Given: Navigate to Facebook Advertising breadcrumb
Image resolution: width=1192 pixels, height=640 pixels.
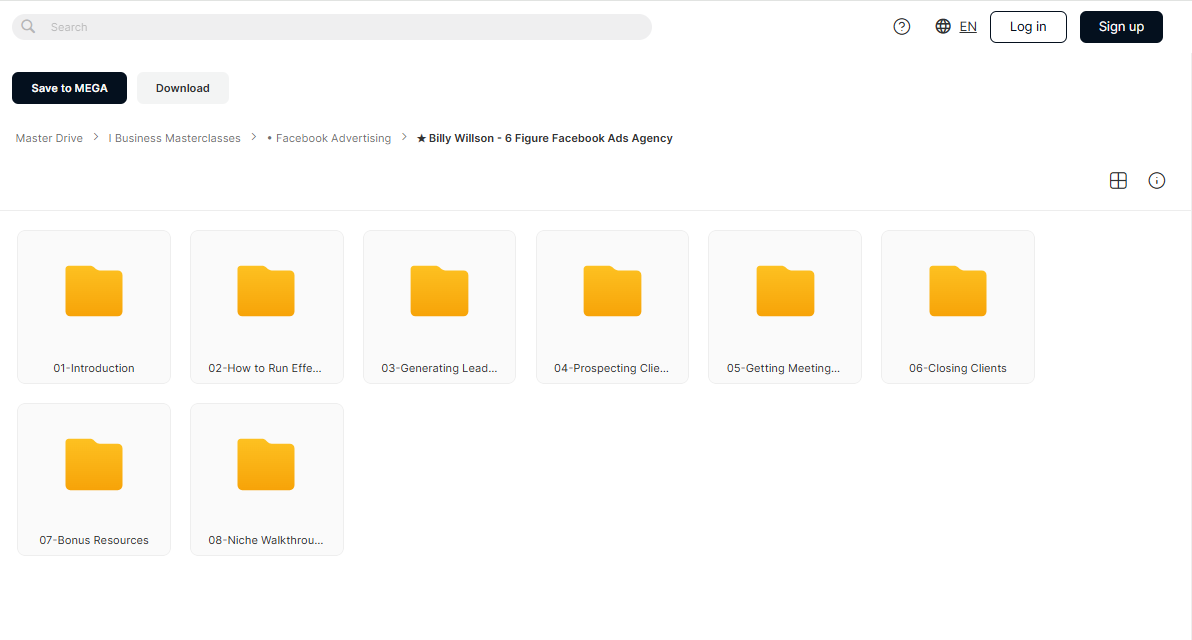Looking at the screenshot, I should point(329,138).
